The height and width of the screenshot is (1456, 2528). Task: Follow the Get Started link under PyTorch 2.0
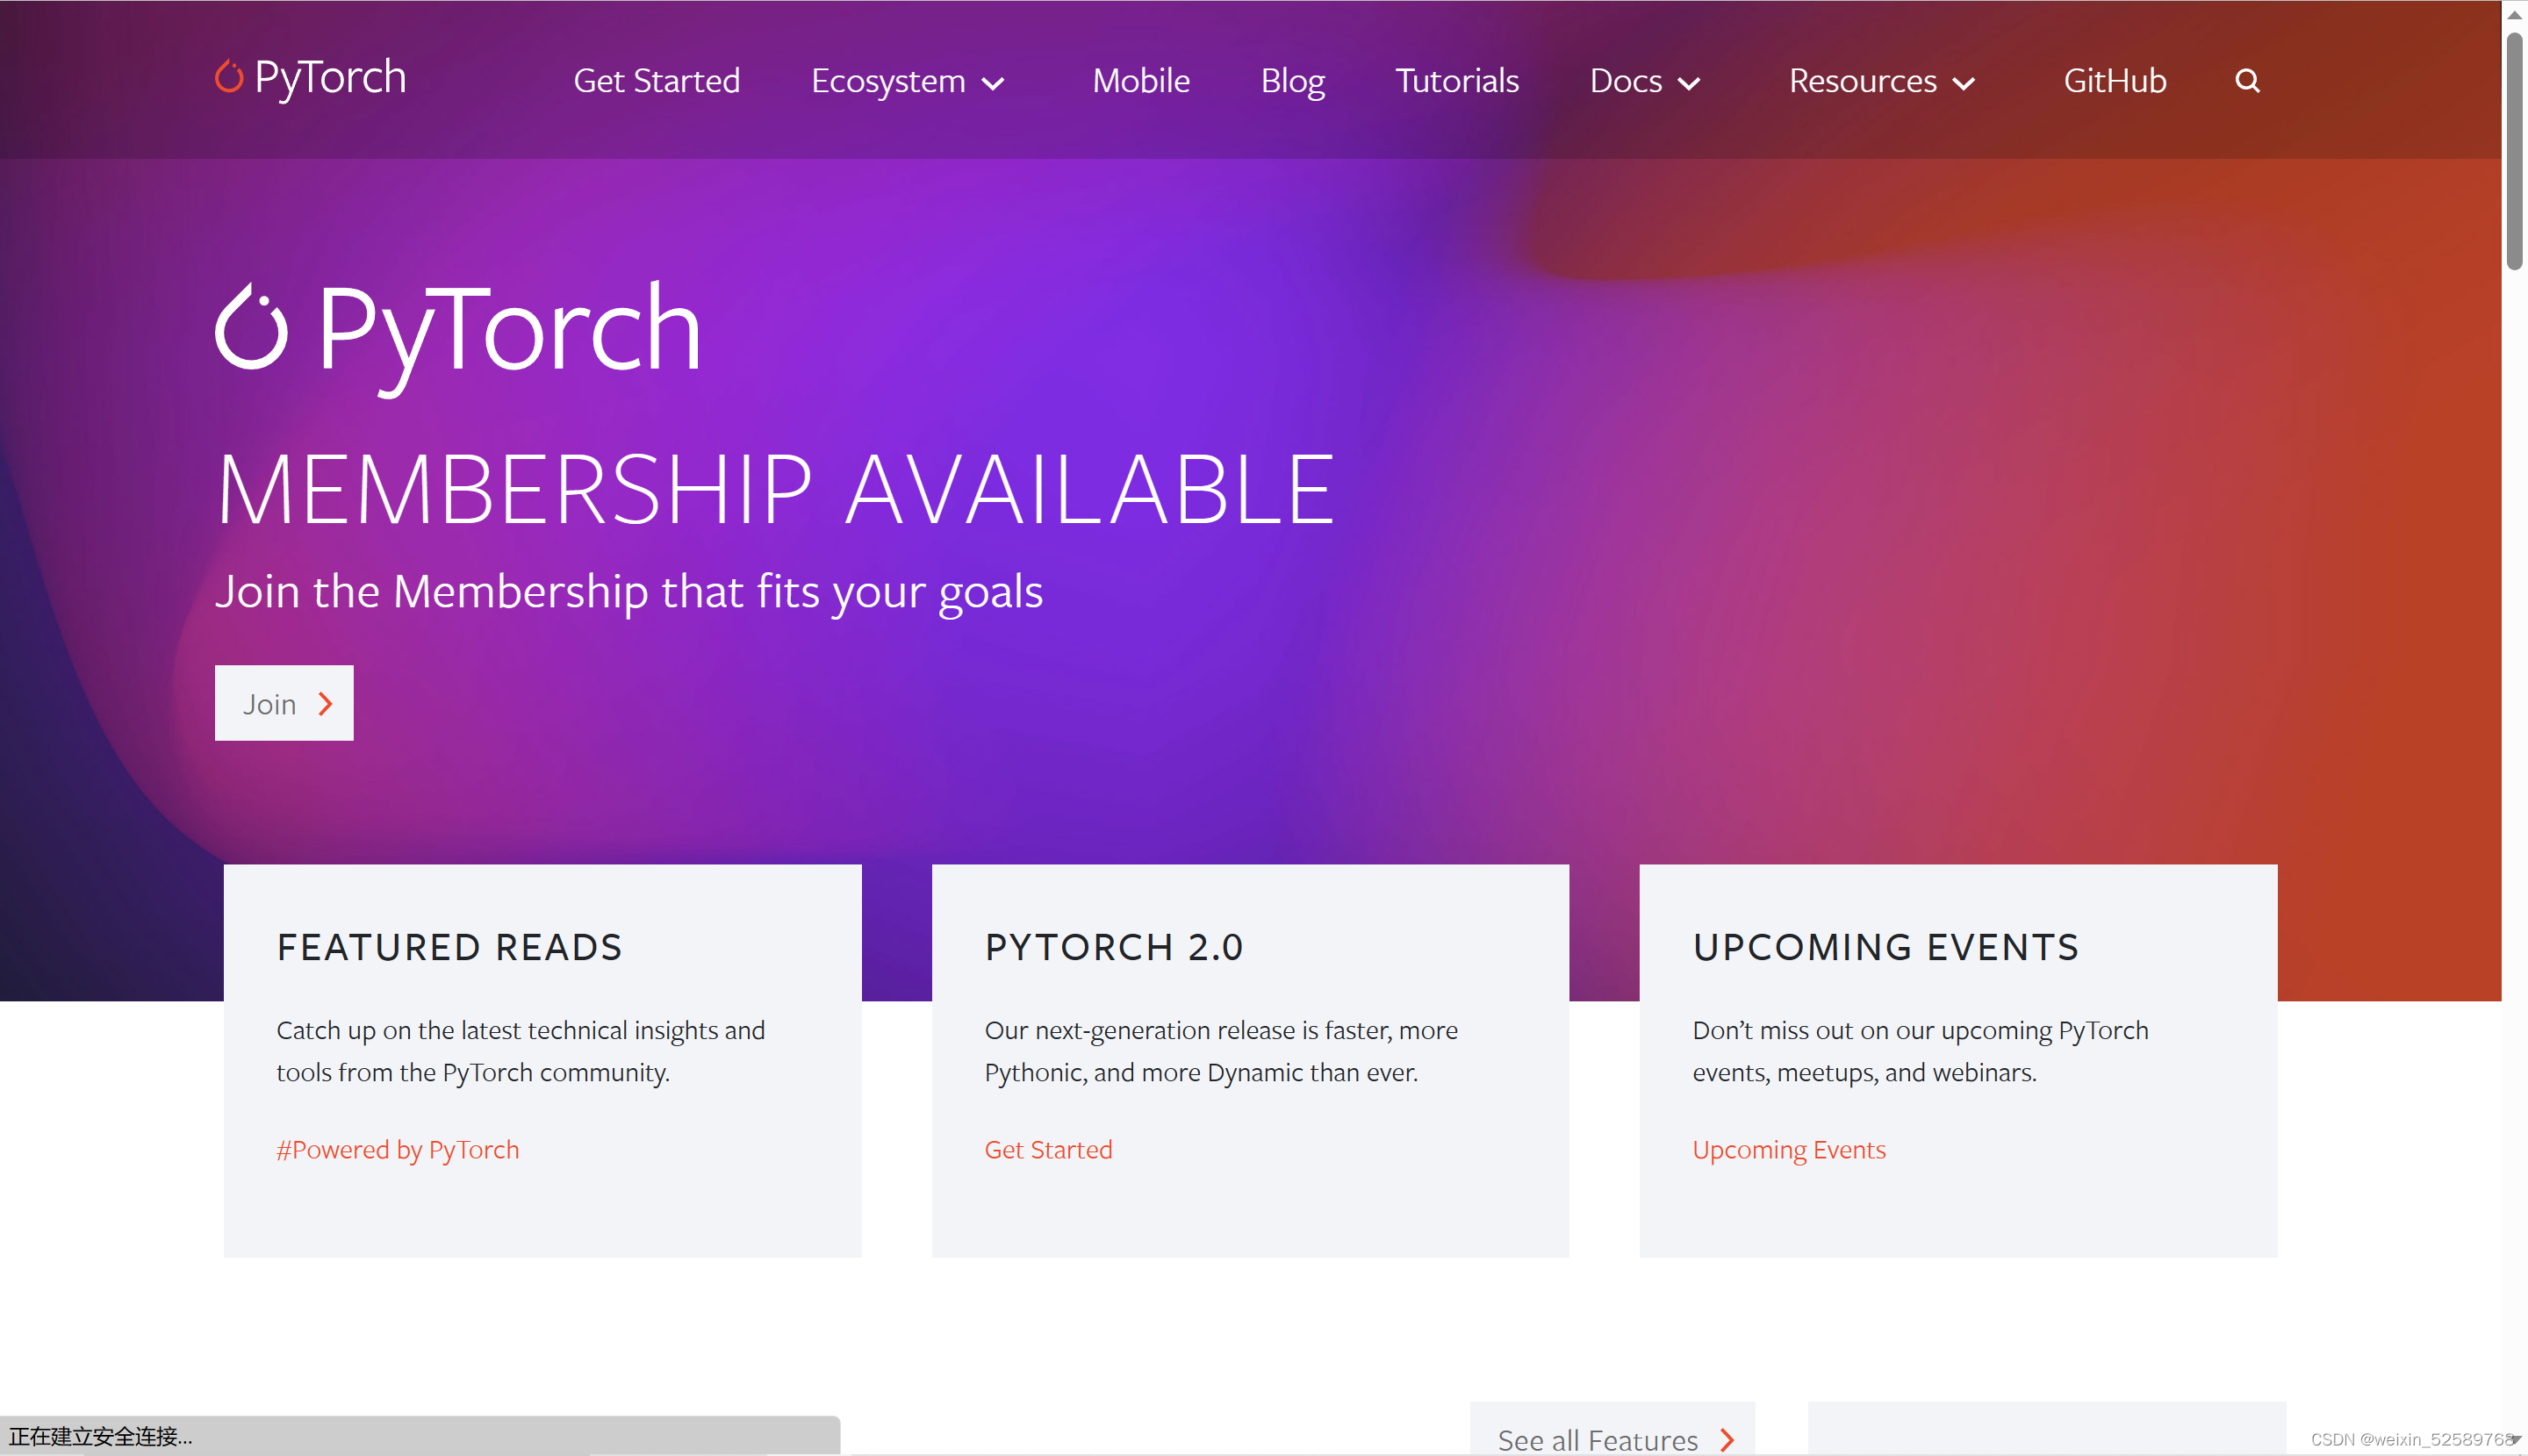point(1048,1150)
